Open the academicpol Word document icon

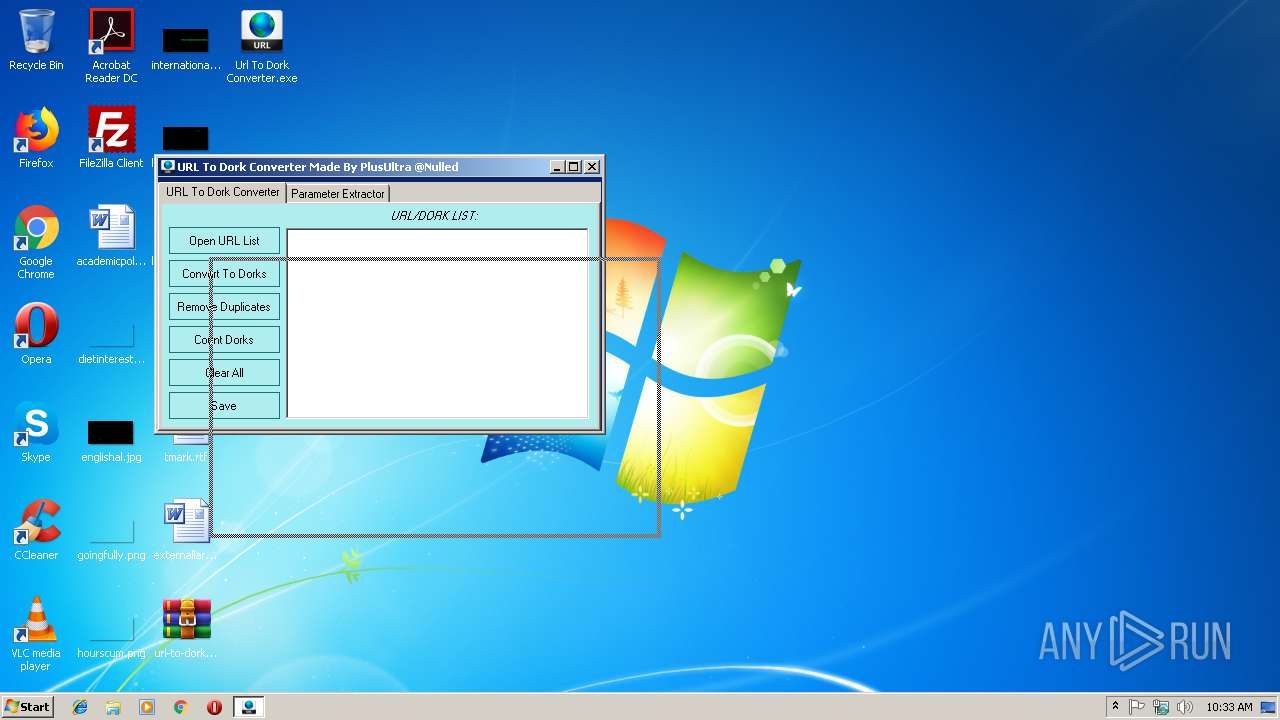click(111, 236)
